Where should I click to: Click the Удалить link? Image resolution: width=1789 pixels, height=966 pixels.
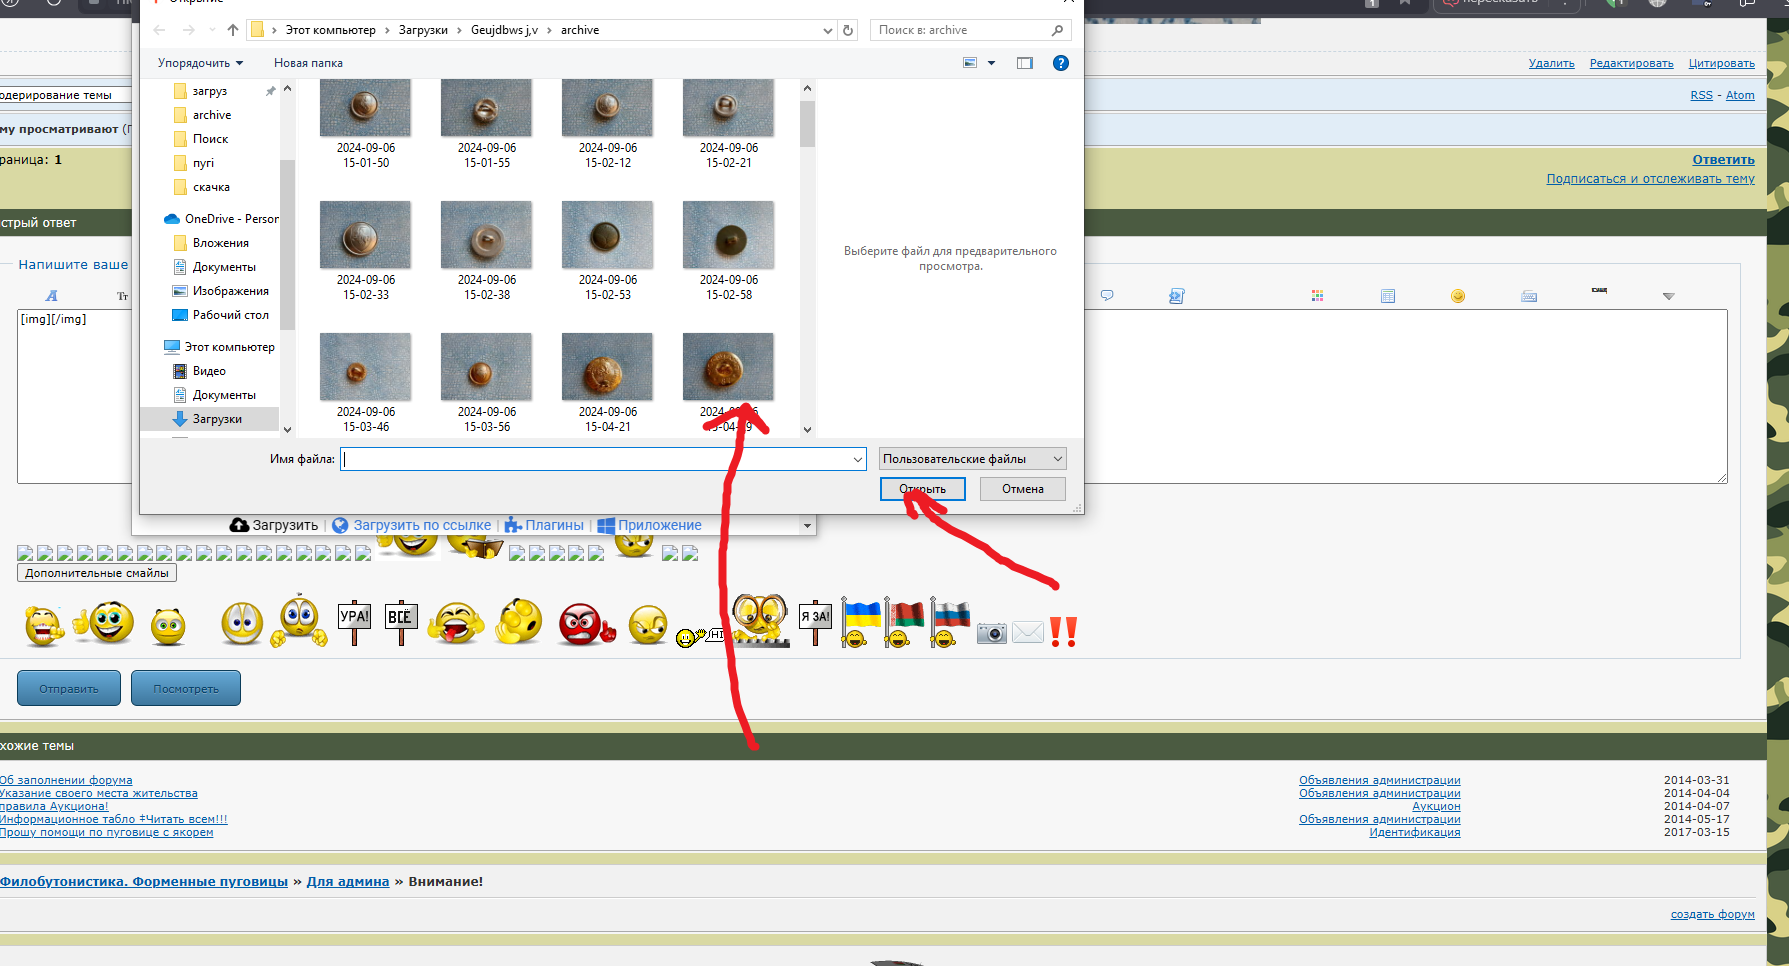click(x=1551, y=63)
